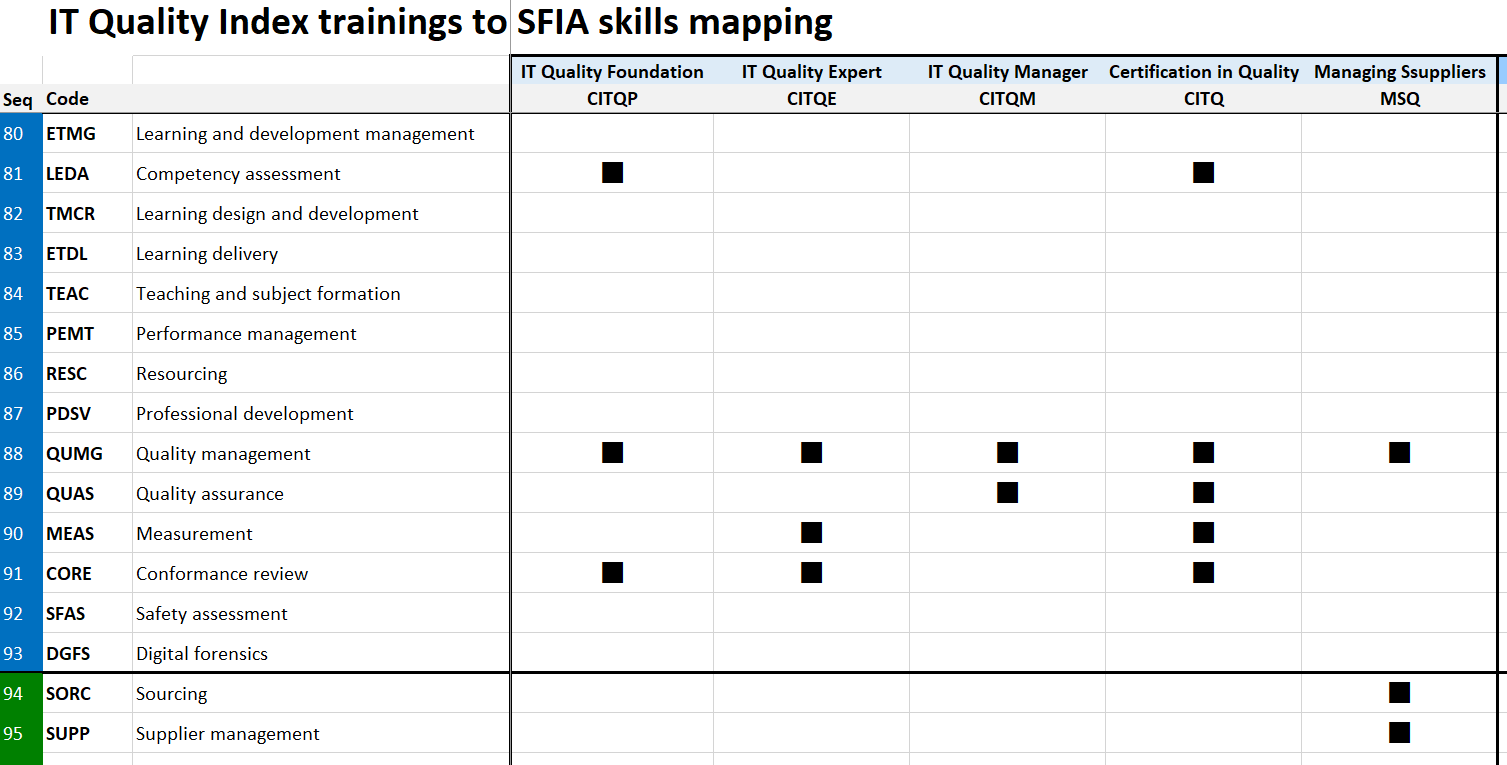This screenshot has width=1507, height=765.
Task: Select the 'Sourcing' cell
Action: [321, 694]
